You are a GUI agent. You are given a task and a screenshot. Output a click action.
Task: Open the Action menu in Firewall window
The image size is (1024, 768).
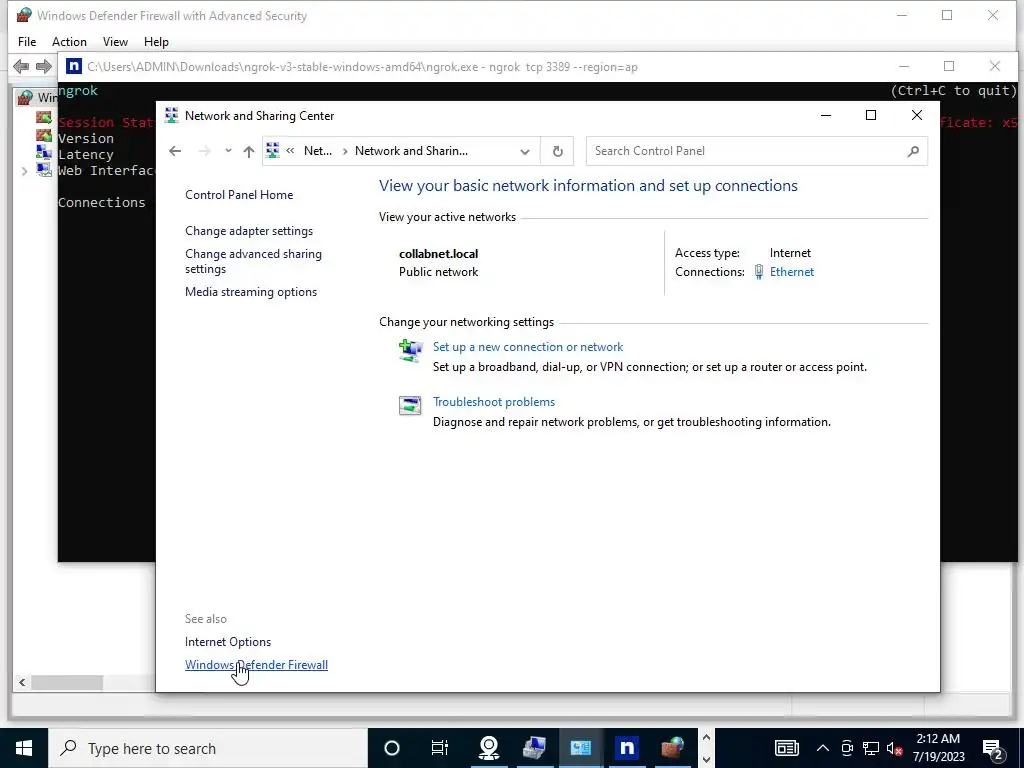pos(69,42)
